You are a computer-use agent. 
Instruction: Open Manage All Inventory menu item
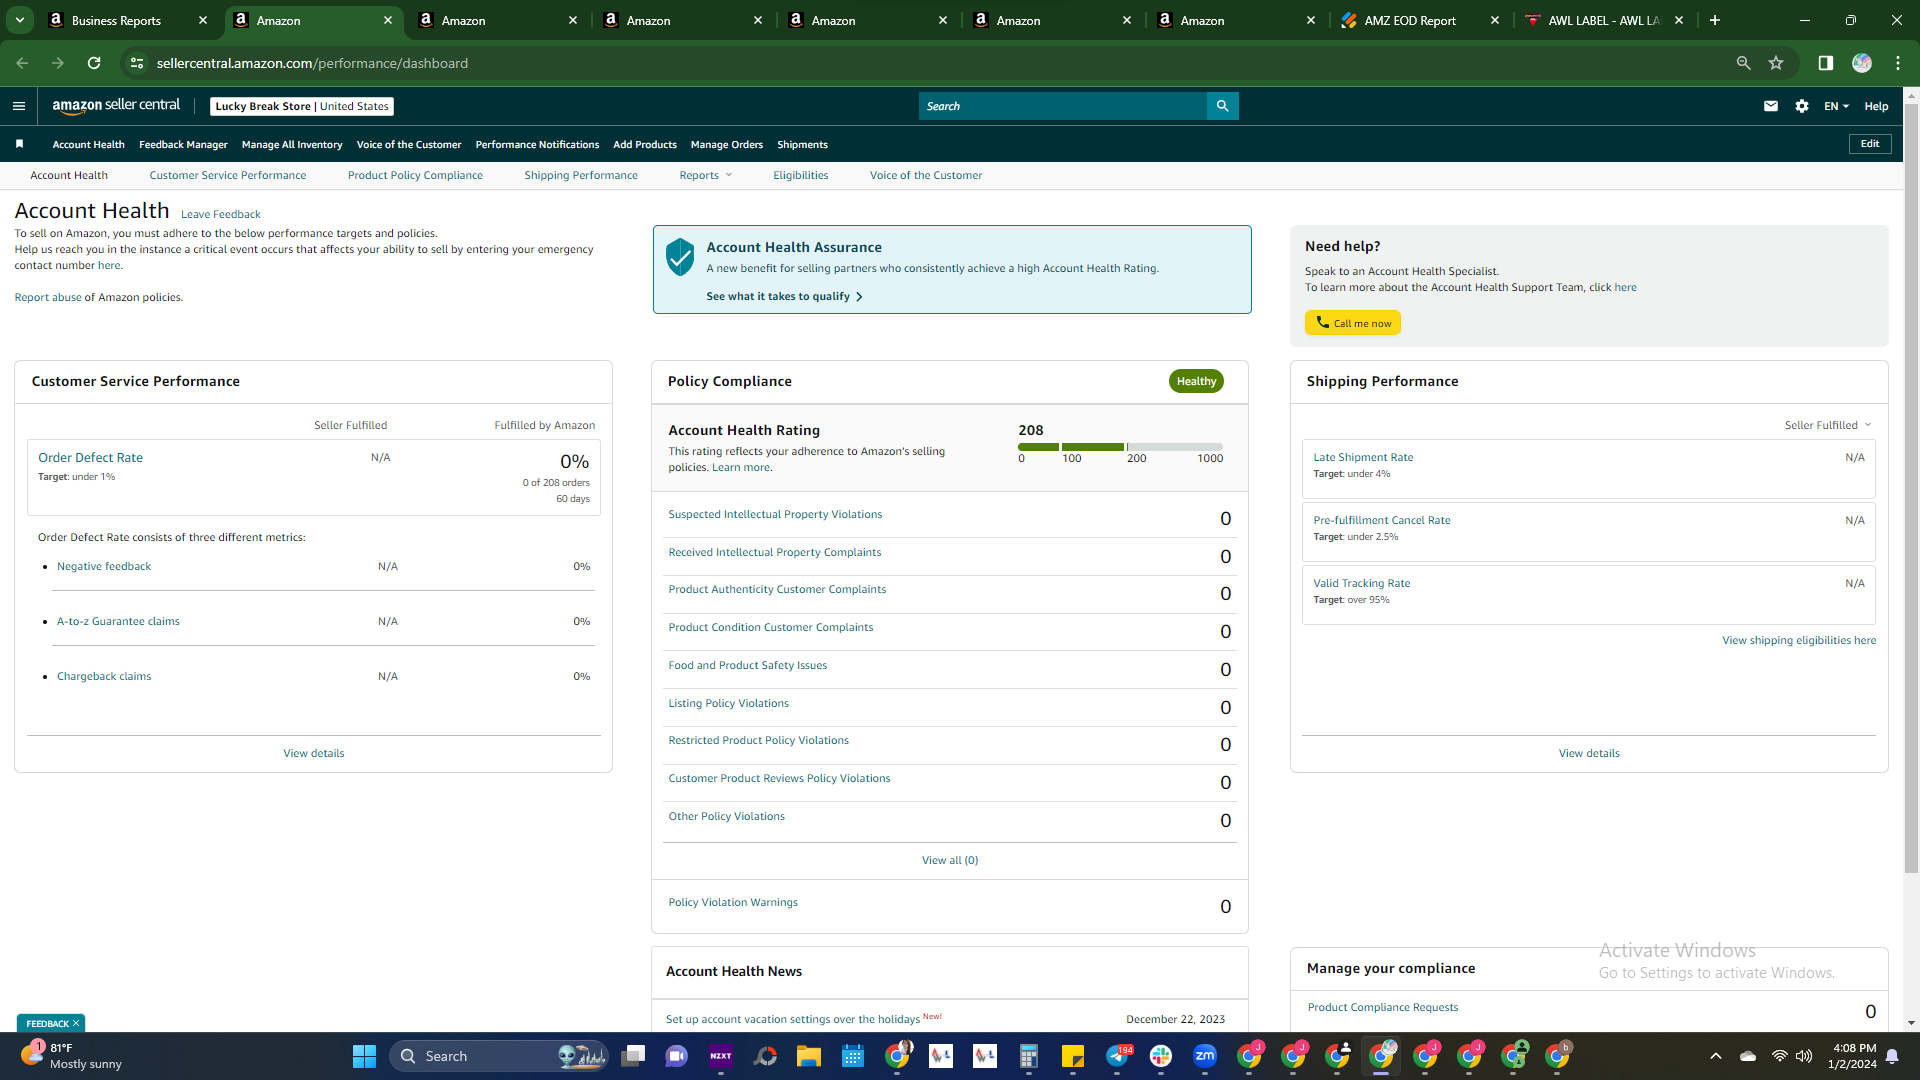point(292,144)
